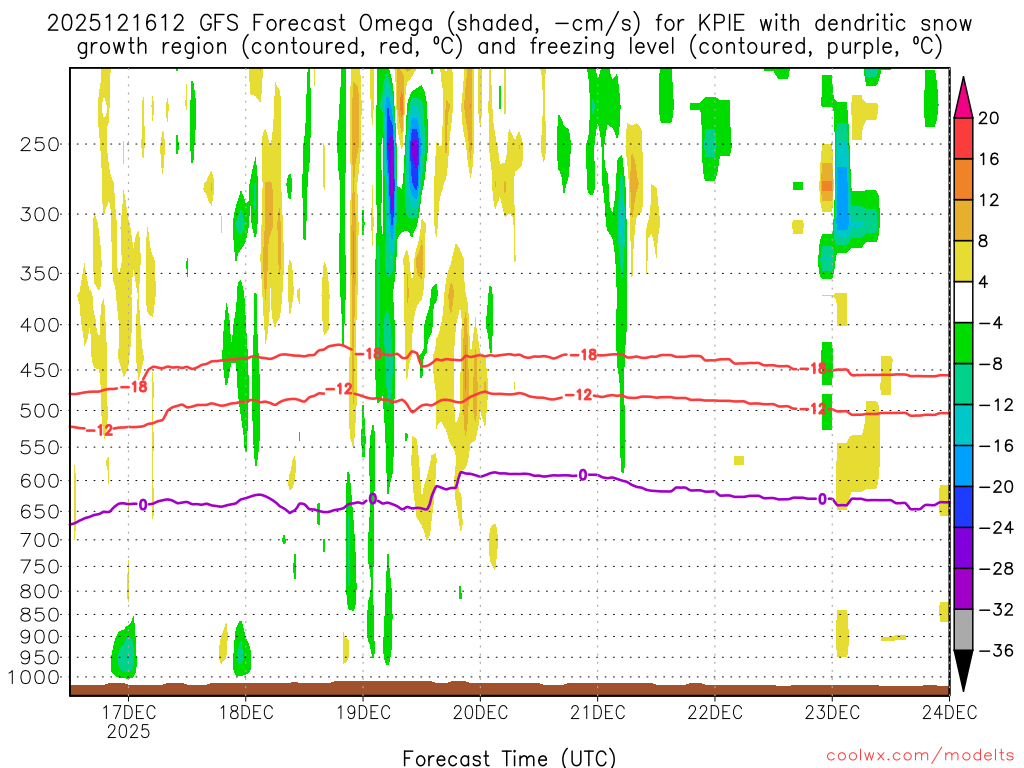Click the 700 pressure level label
Screen dimensions: 1024x768
40,540
